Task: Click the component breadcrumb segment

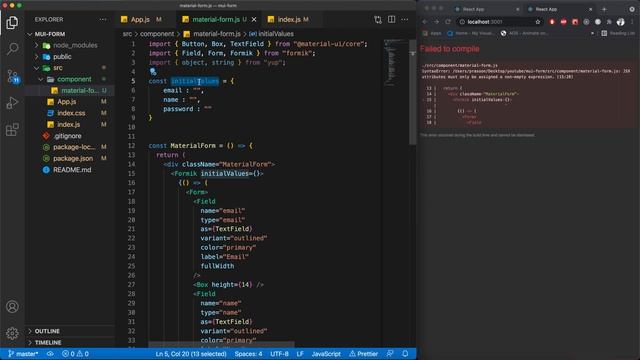Action: pos(157,34)
